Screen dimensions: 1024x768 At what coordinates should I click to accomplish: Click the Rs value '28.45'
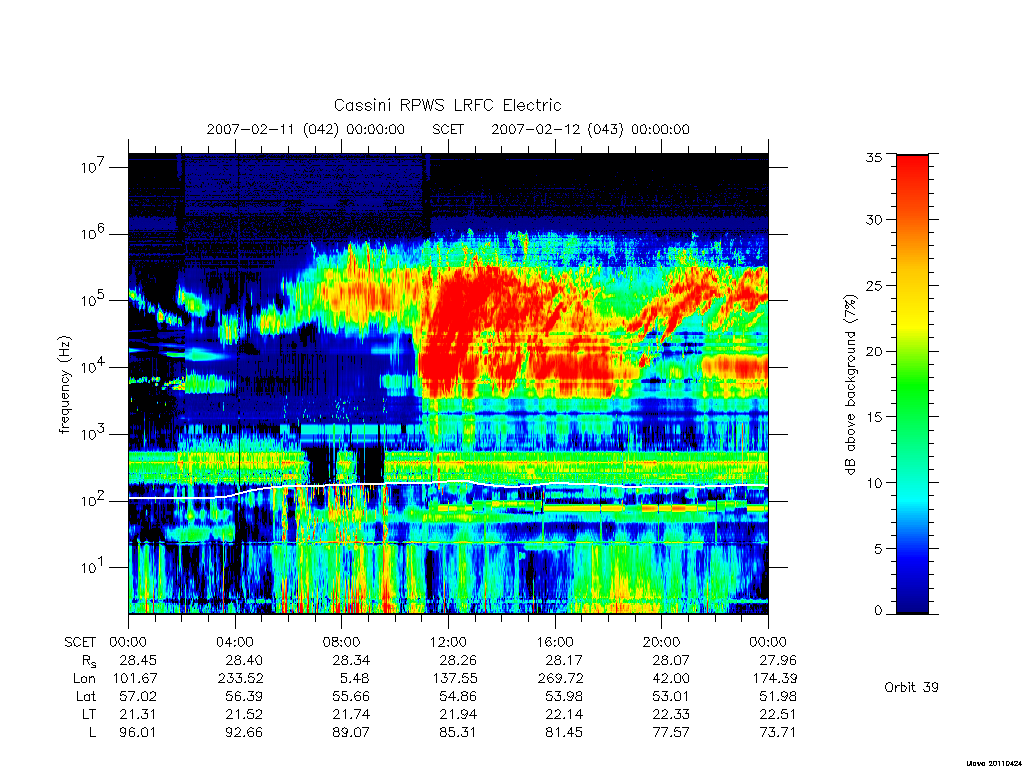(138, 660)
